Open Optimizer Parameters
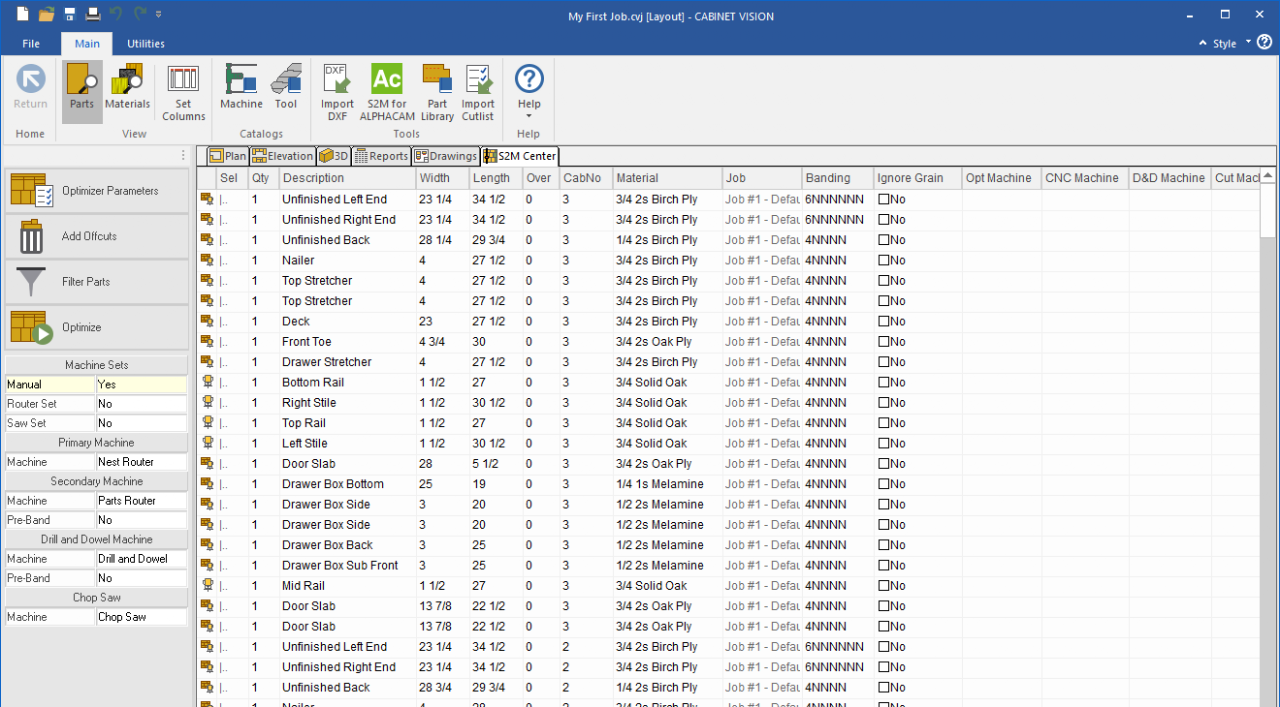 96,190
